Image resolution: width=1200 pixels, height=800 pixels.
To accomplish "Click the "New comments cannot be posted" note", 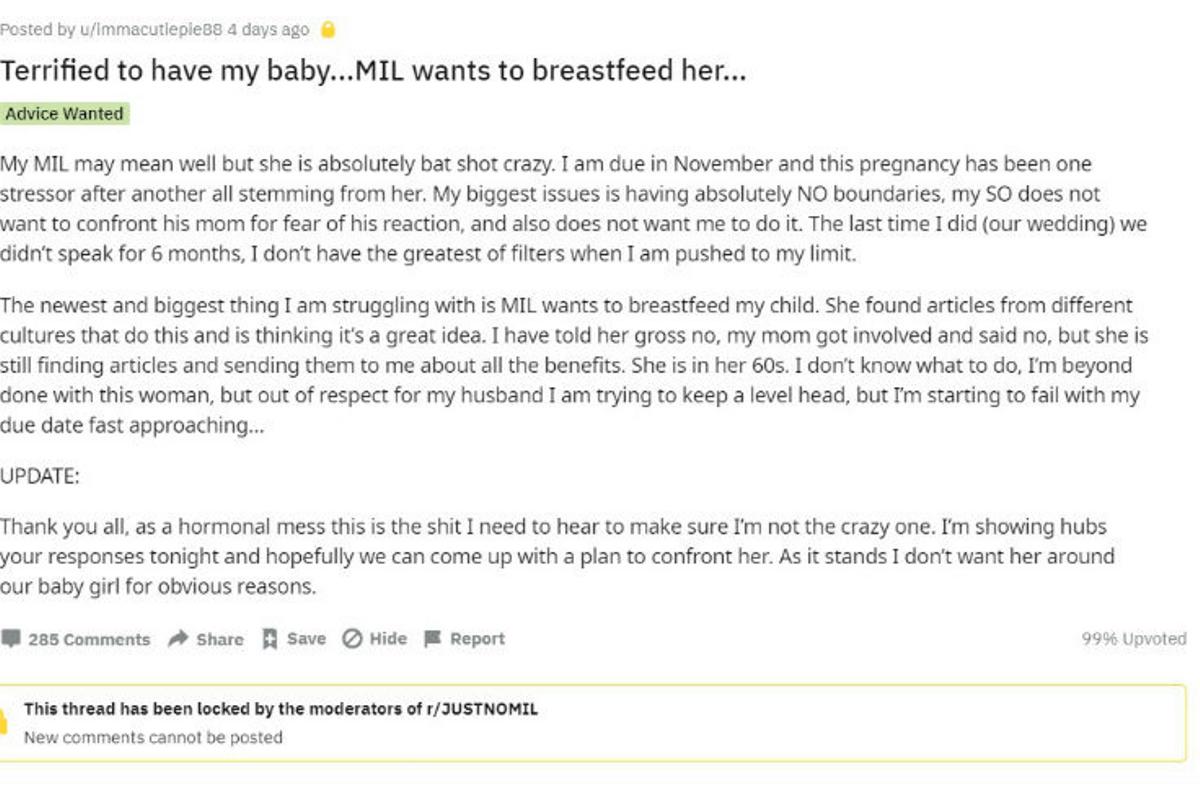I will 153,738.
